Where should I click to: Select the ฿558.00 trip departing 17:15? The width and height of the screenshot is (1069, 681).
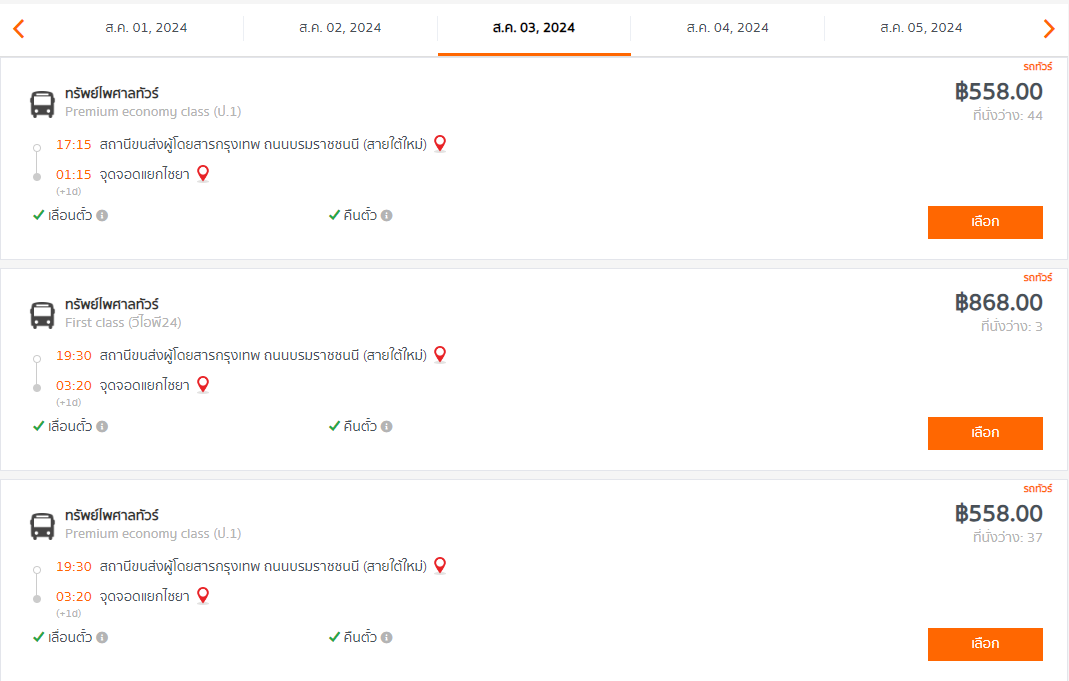tap(985, 222)
